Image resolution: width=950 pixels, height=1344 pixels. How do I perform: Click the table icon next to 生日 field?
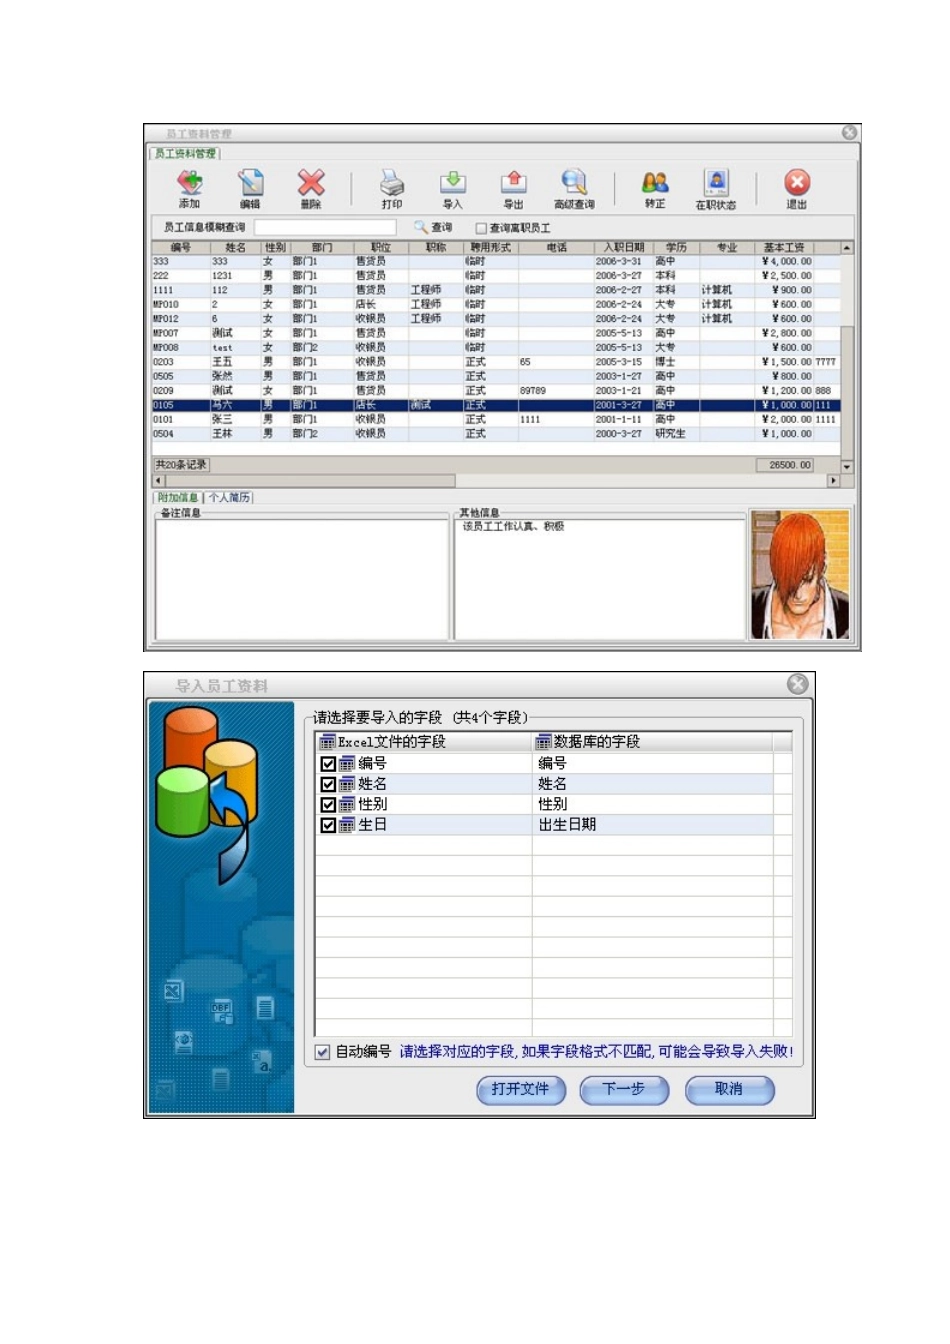[347, 825]
